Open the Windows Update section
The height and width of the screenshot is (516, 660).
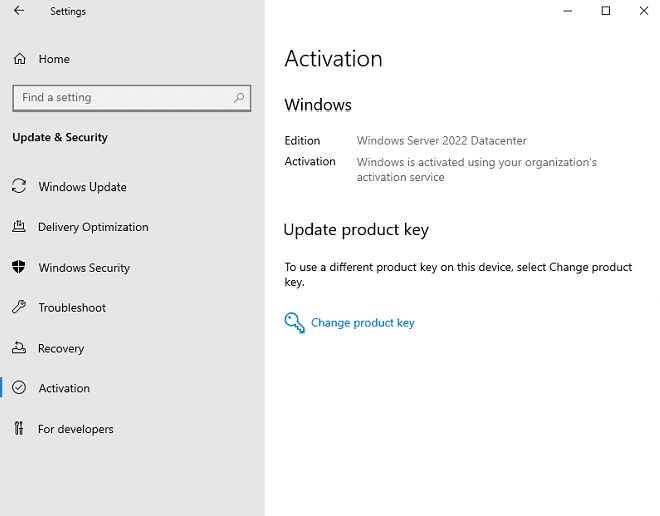click(x=82, y=187)
